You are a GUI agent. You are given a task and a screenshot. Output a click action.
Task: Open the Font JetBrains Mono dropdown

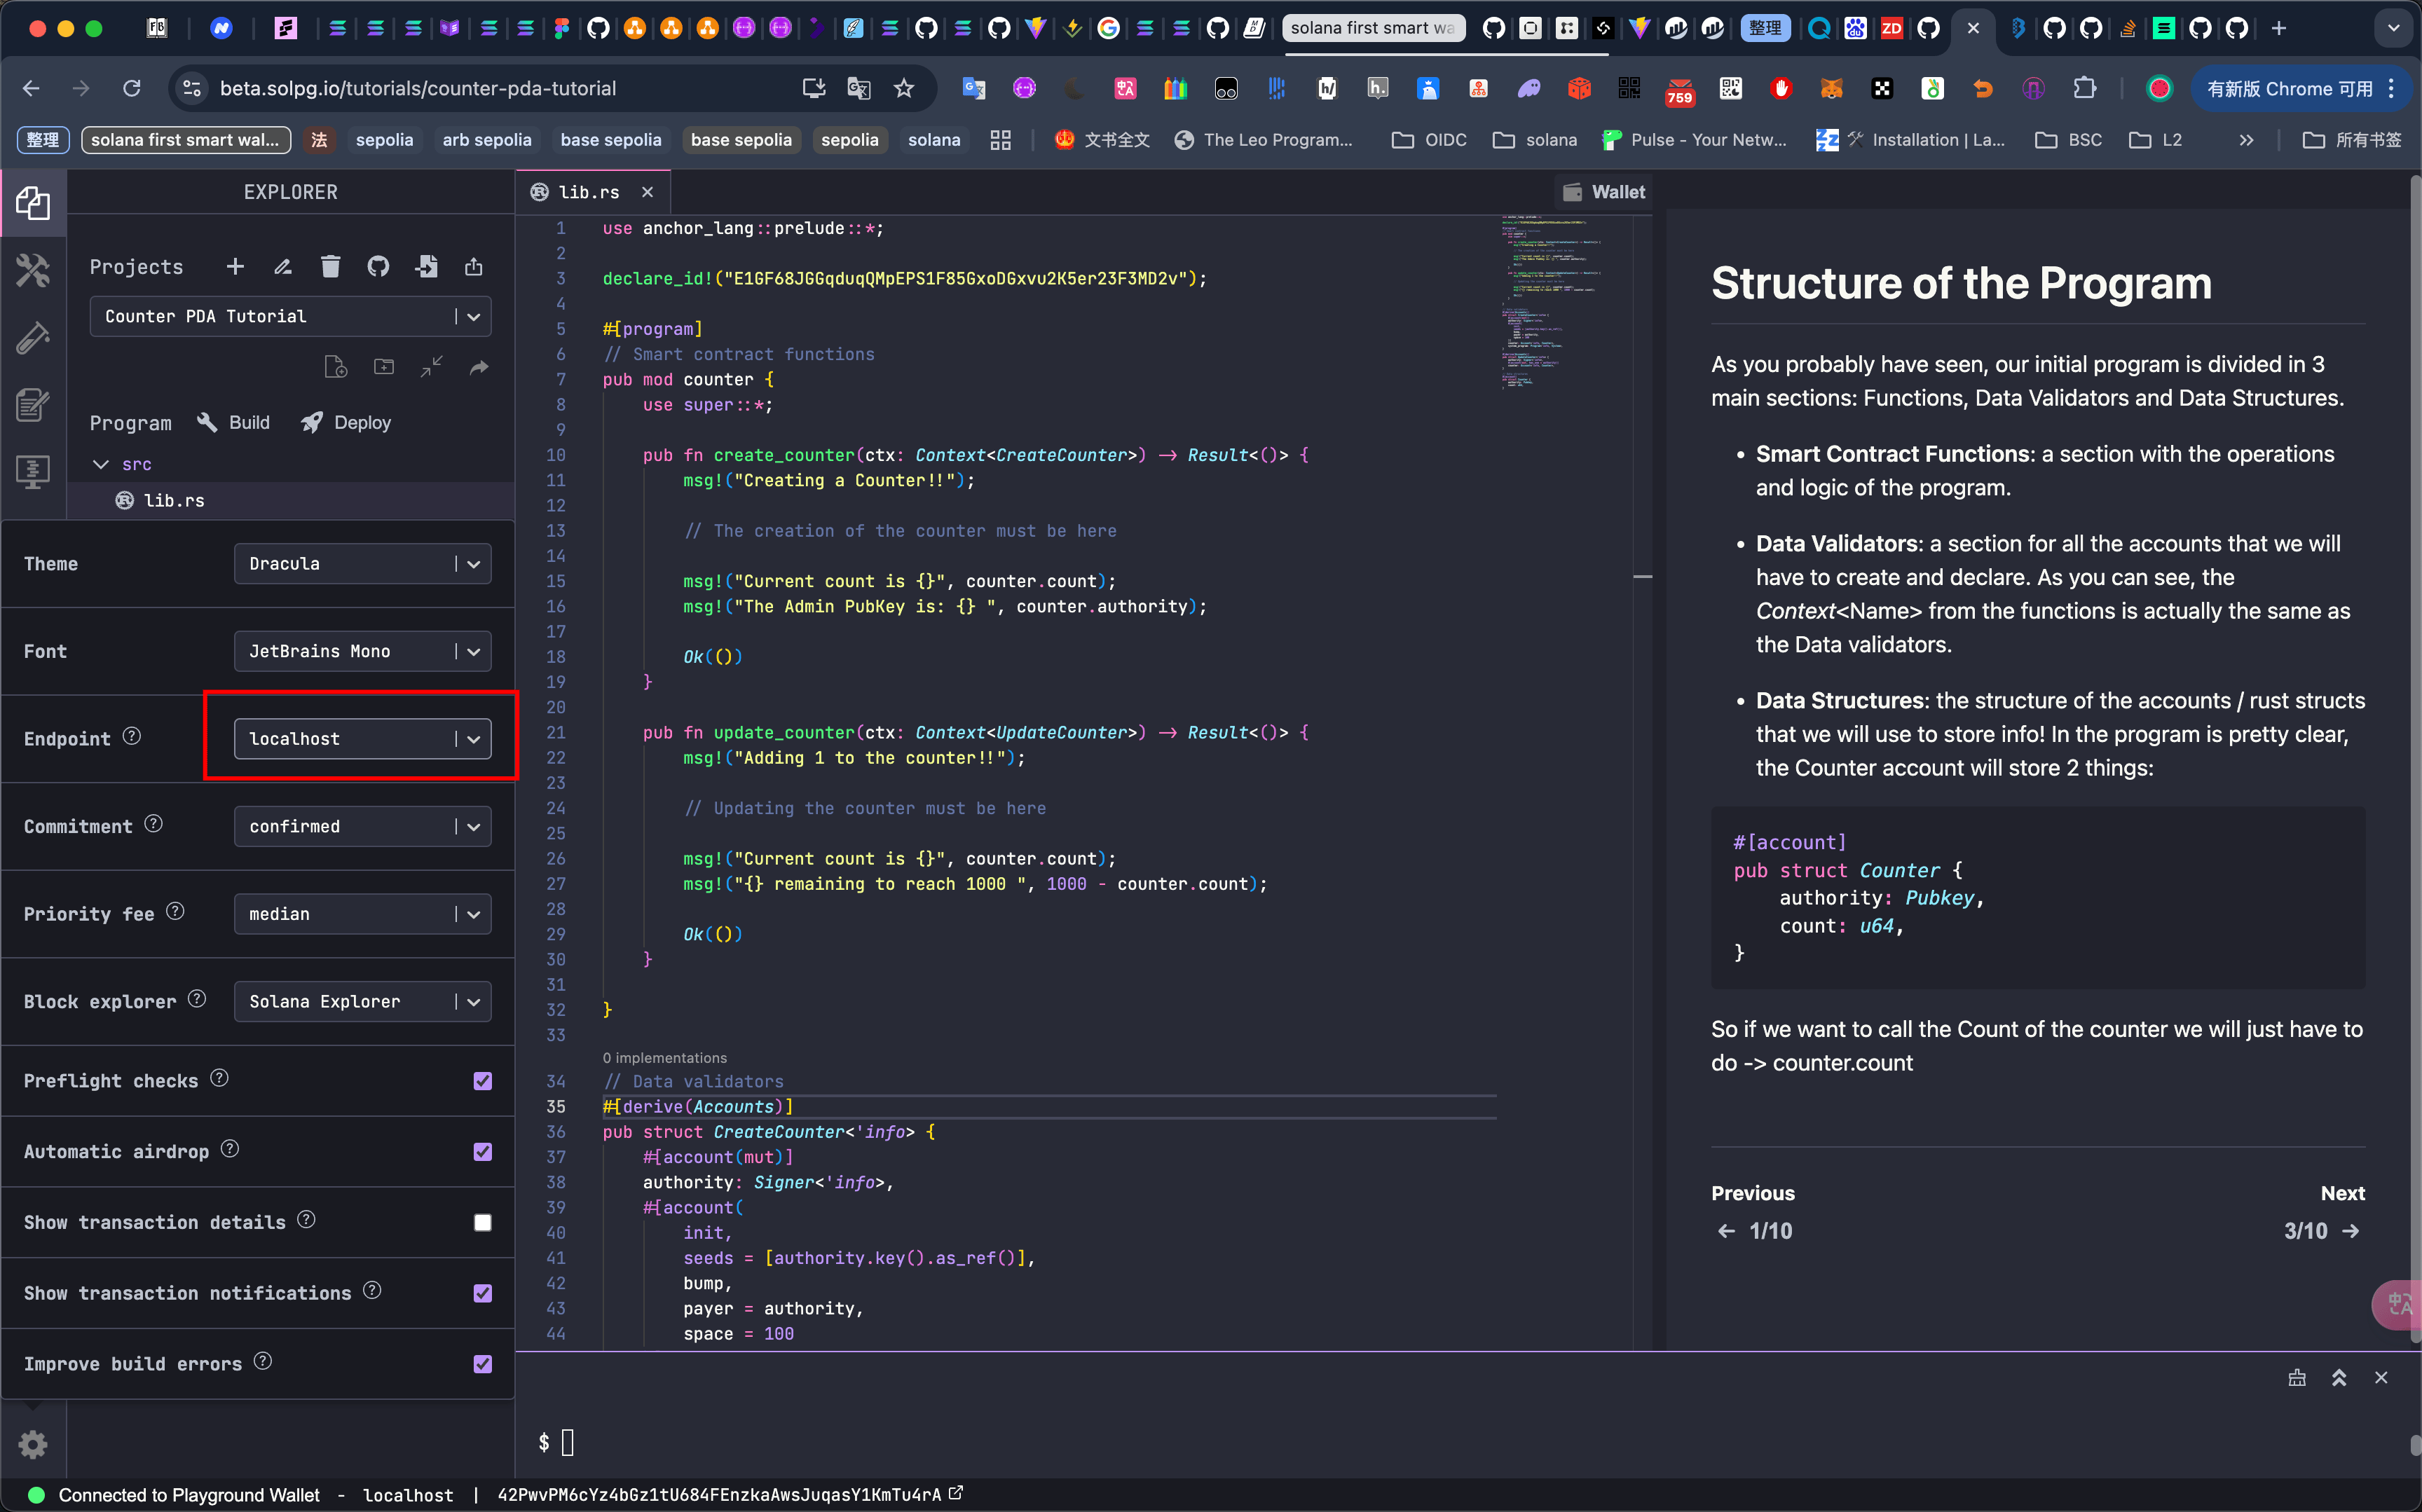[362, 651]
